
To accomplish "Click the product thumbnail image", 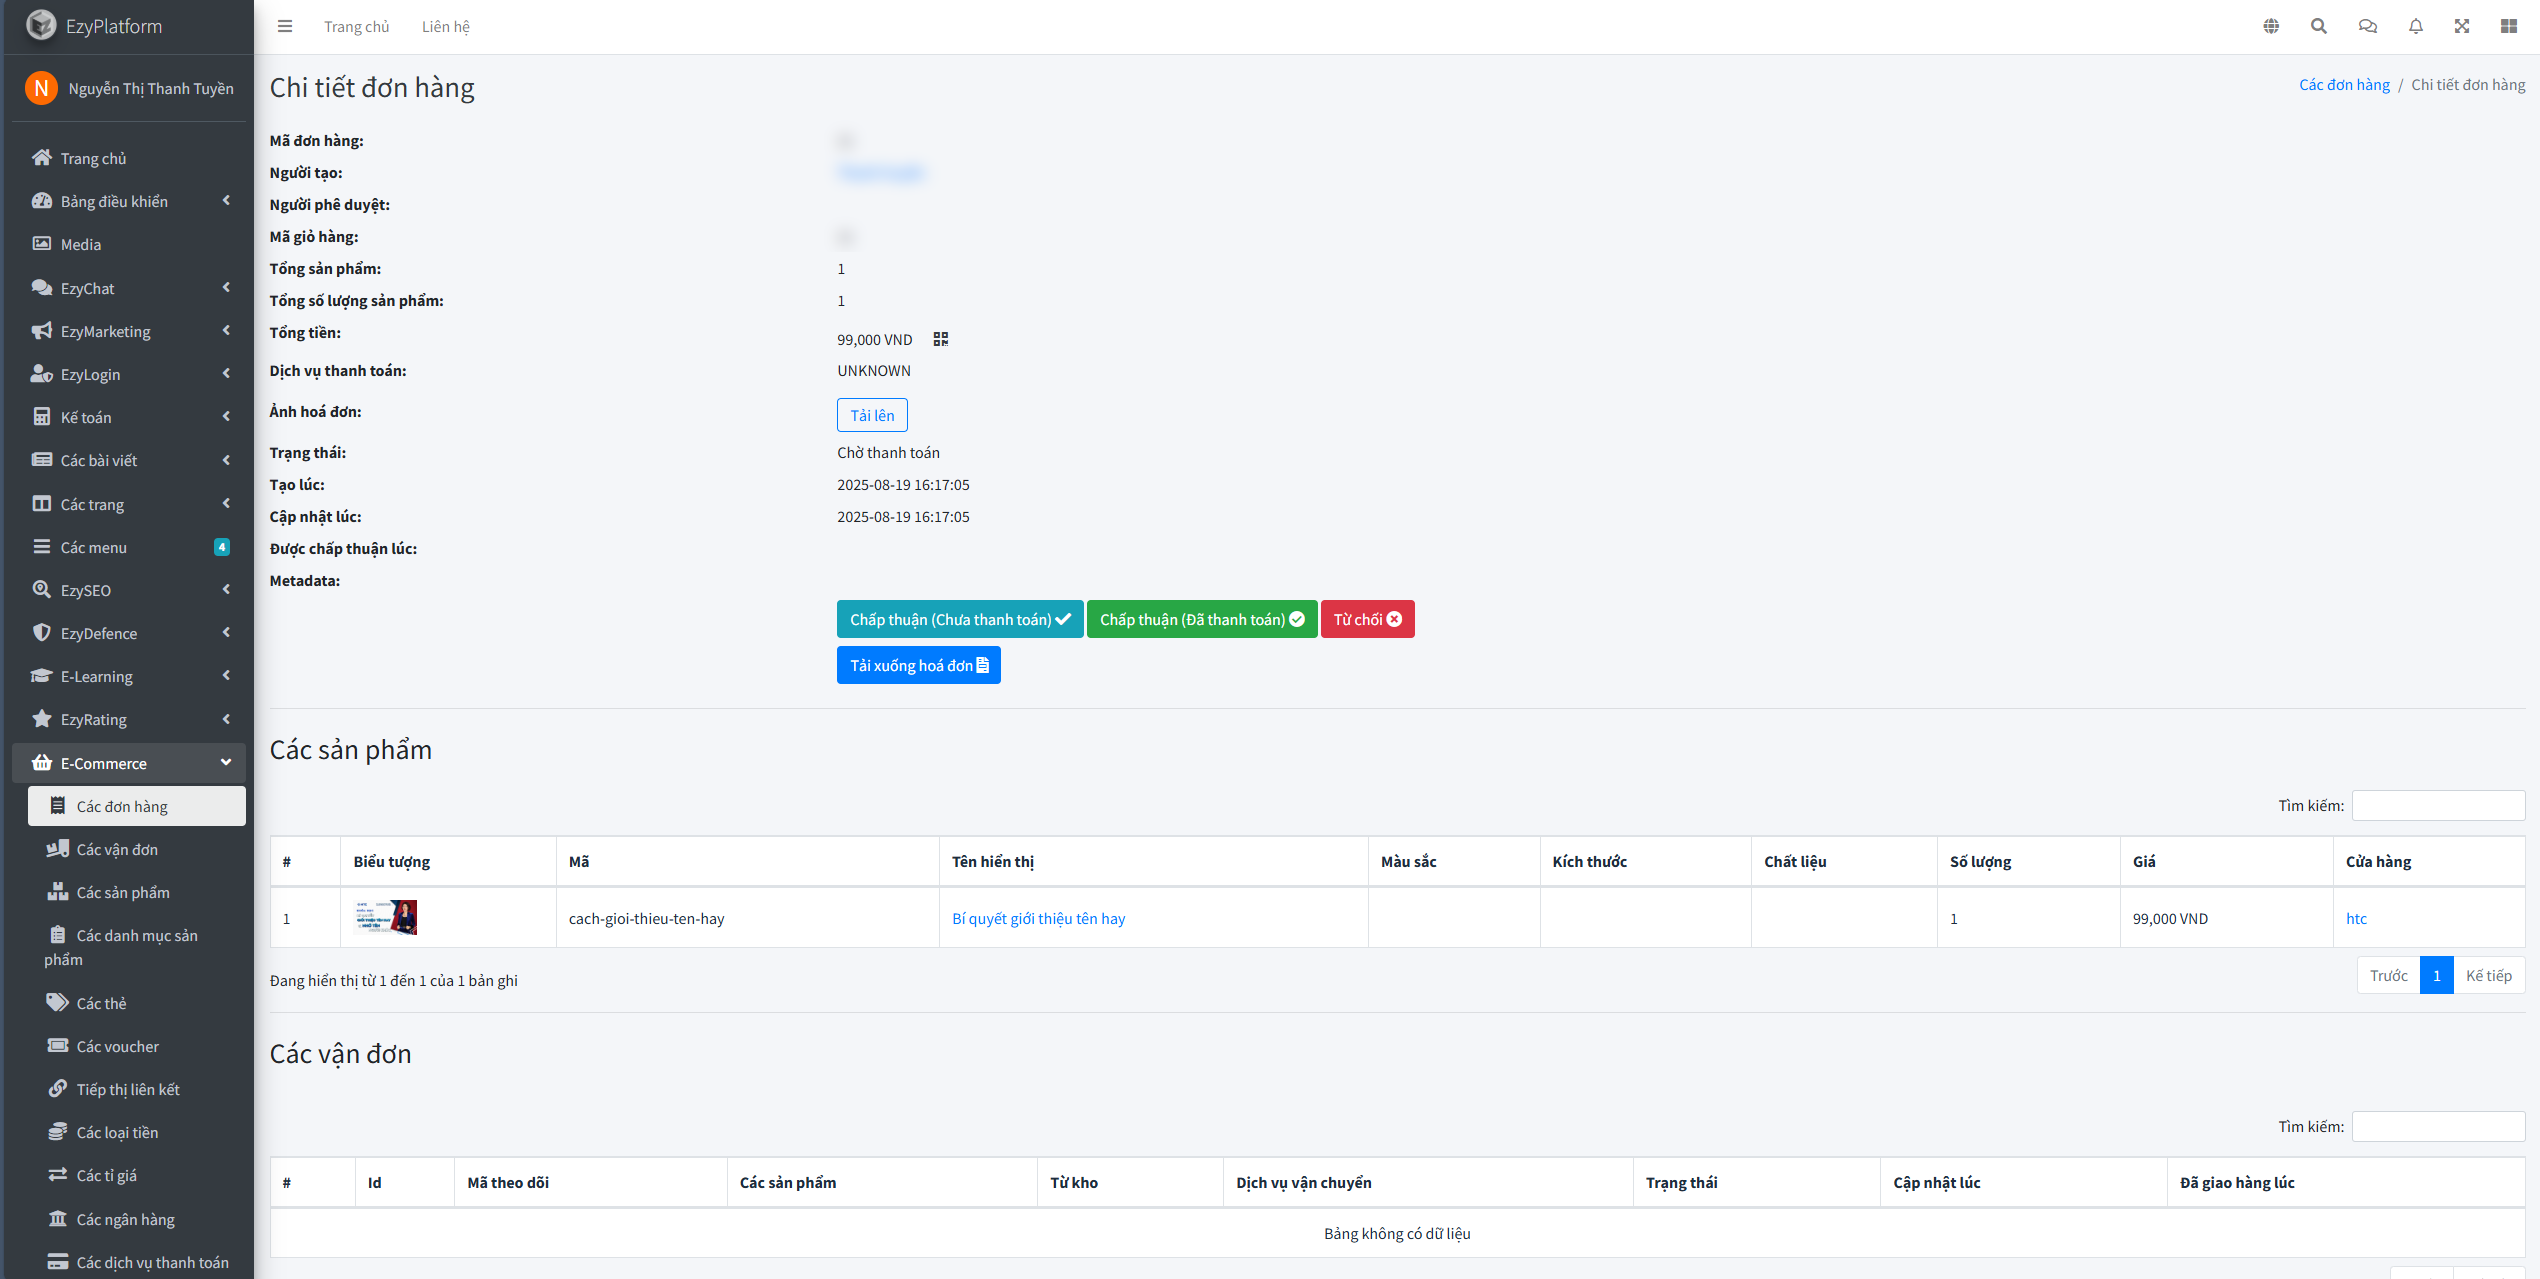I will point(386,917).
